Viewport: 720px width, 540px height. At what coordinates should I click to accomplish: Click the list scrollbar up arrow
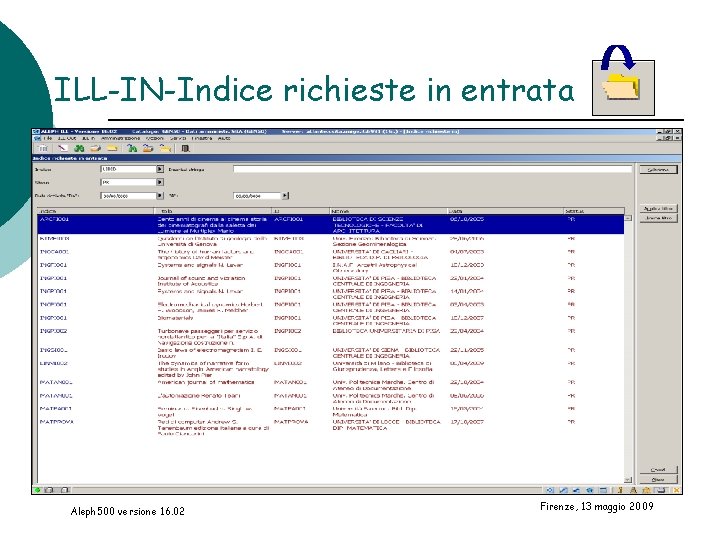point(628,218)
